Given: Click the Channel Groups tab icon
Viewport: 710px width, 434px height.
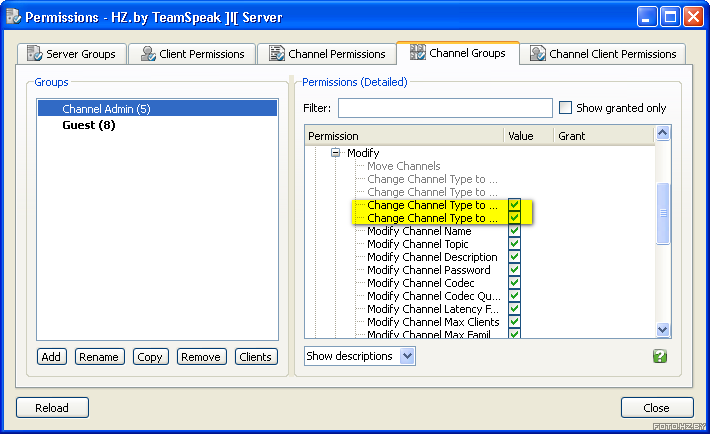Looking at the screenshot, I should coord(416,52).
